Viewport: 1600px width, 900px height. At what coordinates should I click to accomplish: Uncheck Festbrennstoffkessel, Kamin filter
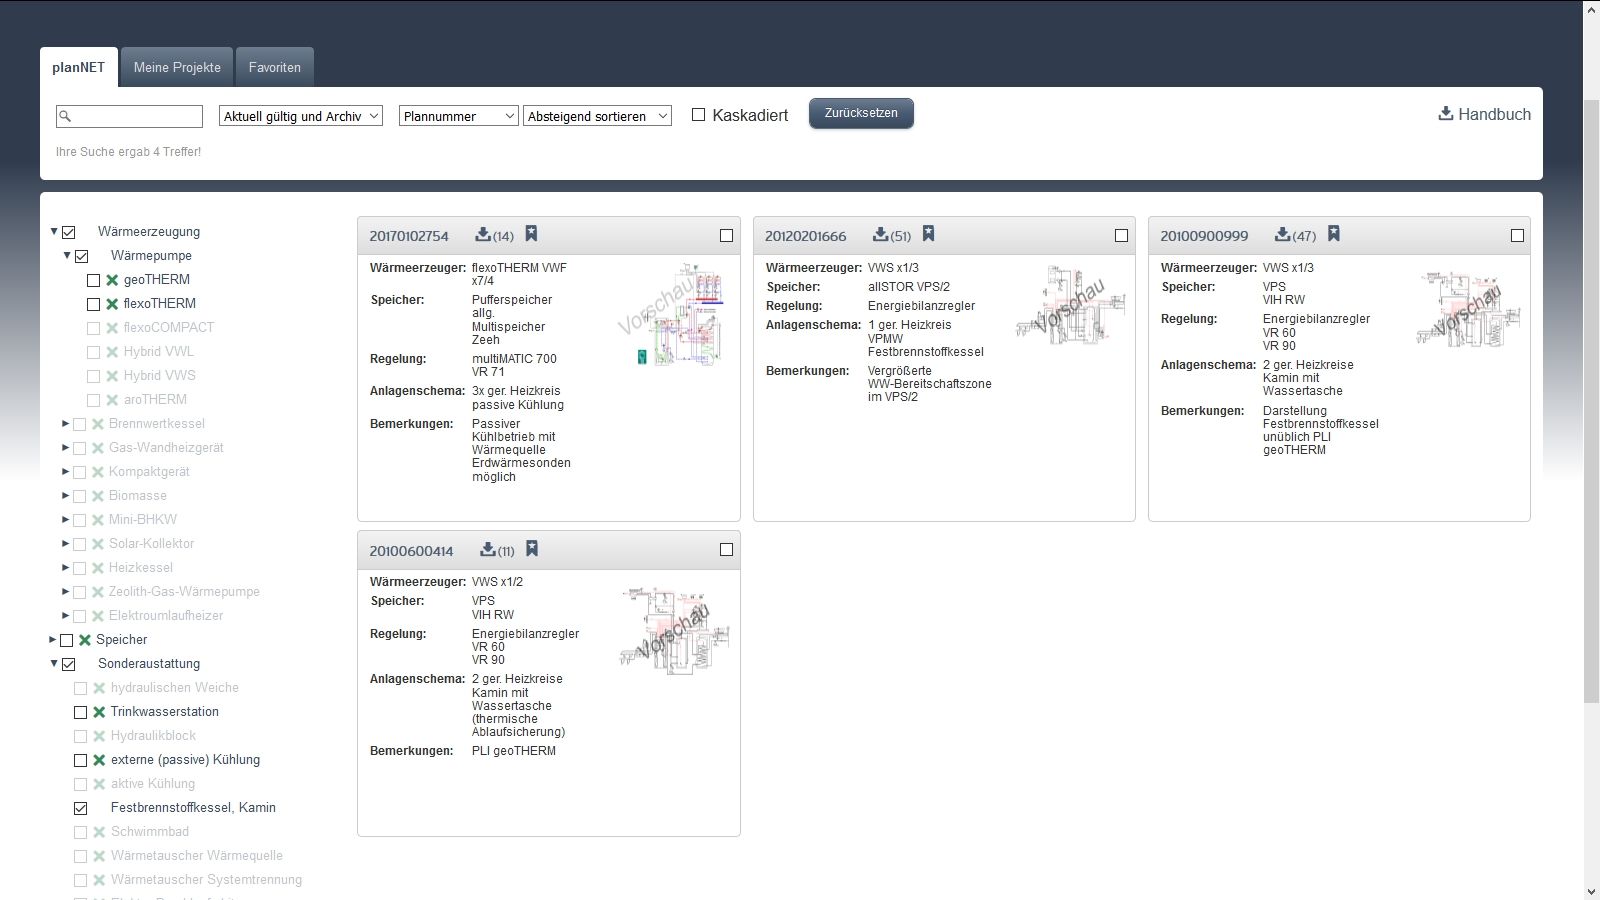[x=81, y=808]
